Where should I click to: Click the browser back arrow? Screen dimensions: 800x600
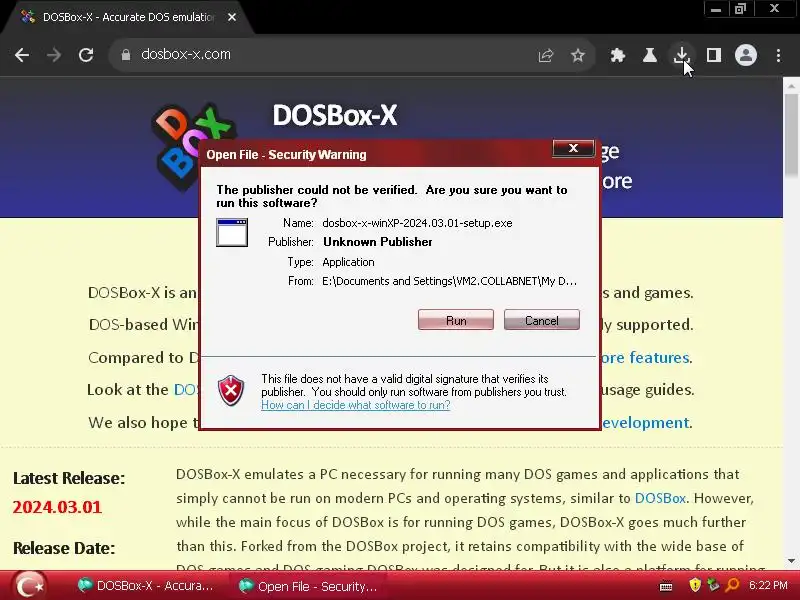point(22,55)
